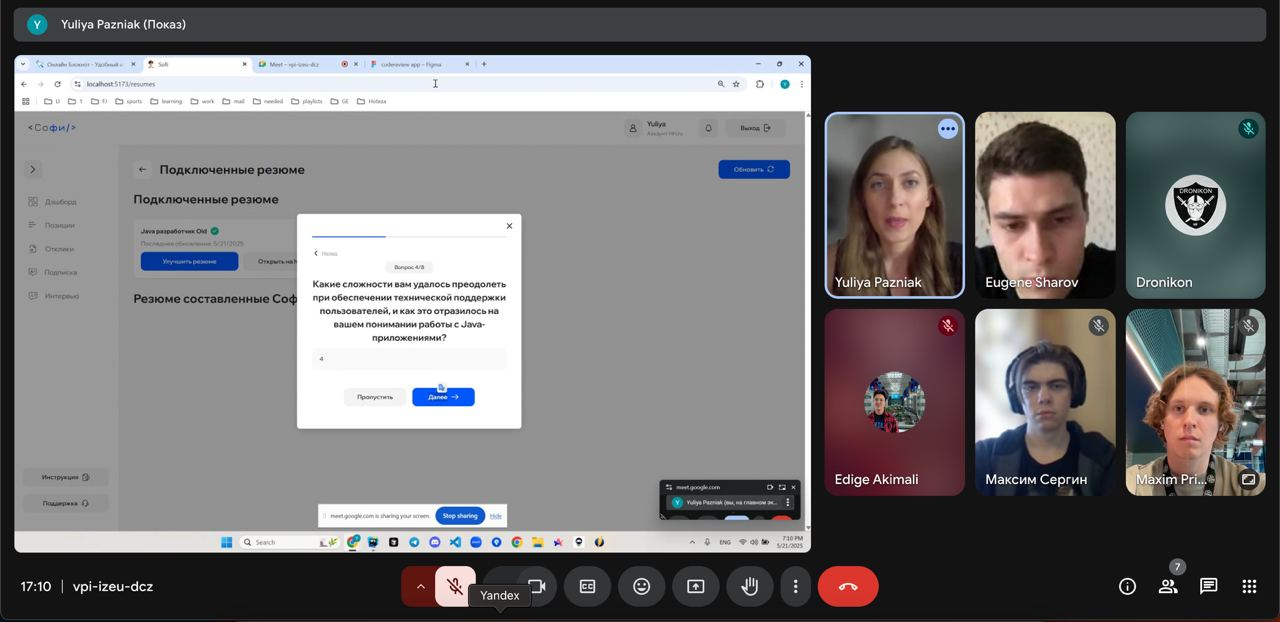
Task: Go back with Назад in the dialog
Action: point(326,253)
